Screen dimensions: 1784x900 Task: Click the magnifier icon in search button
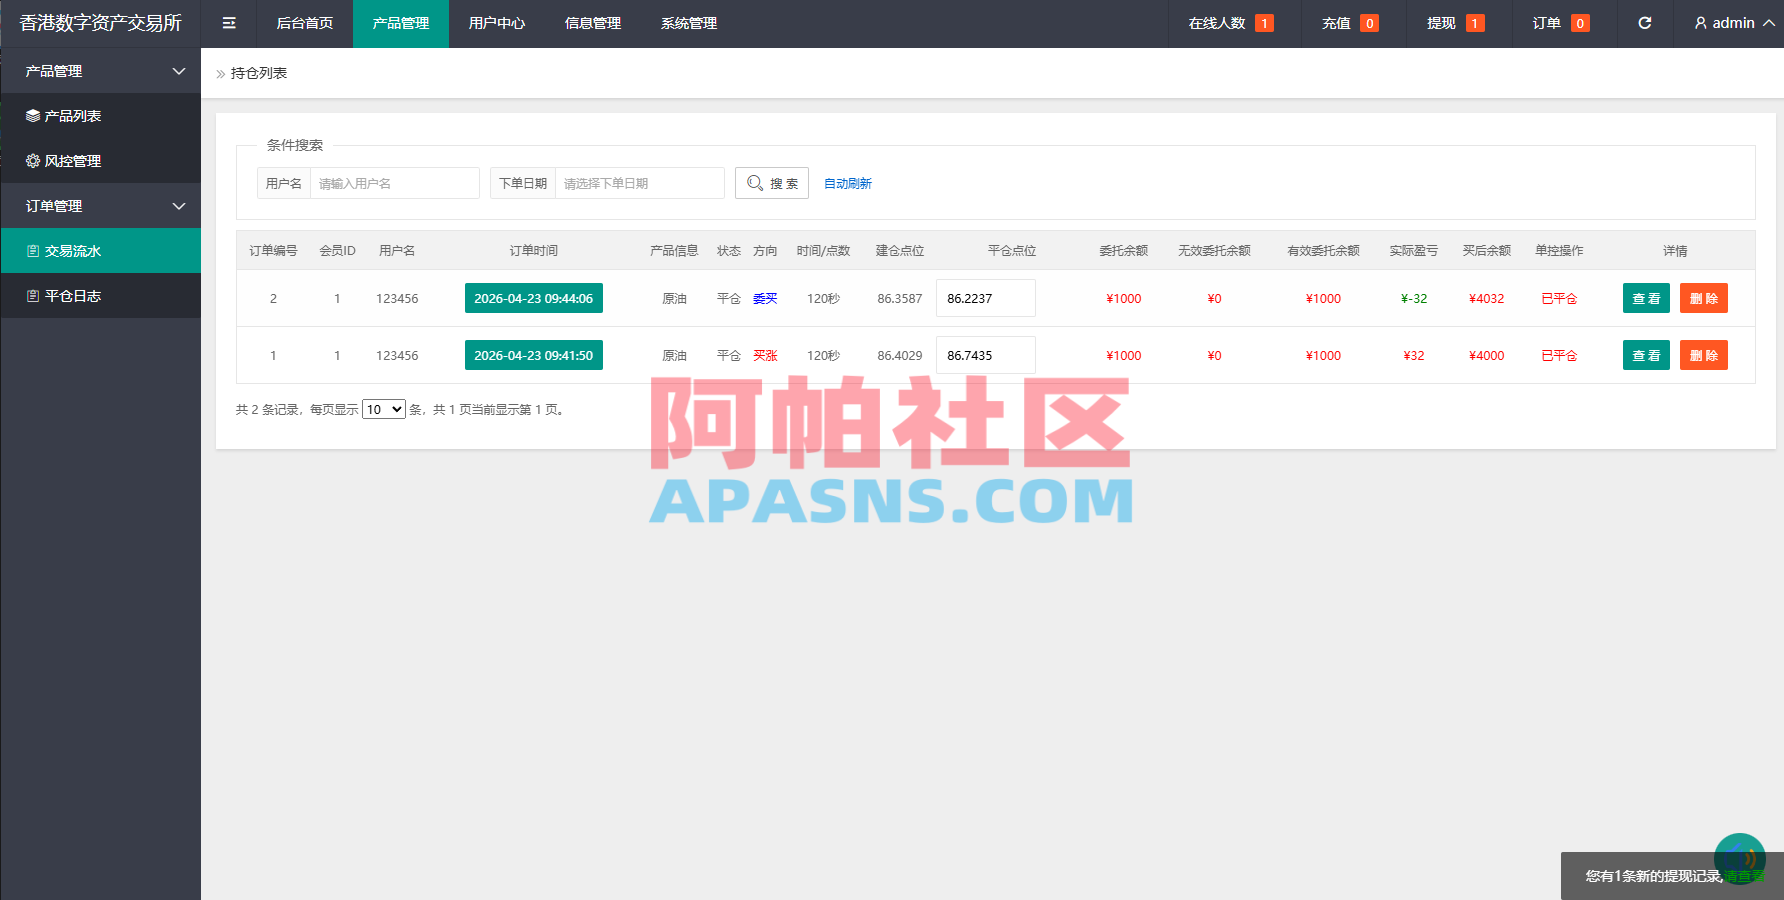(x=755, y=183)
